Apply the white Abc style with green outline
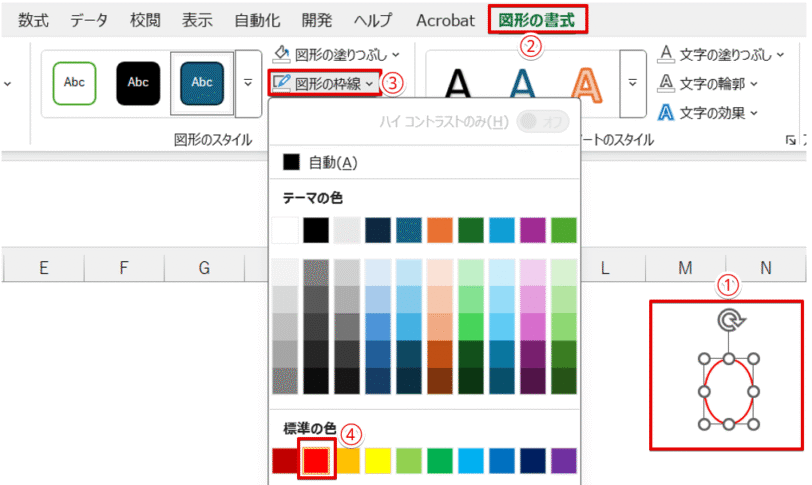The height and width of the screenshot is (485, 812). point(74,83)
